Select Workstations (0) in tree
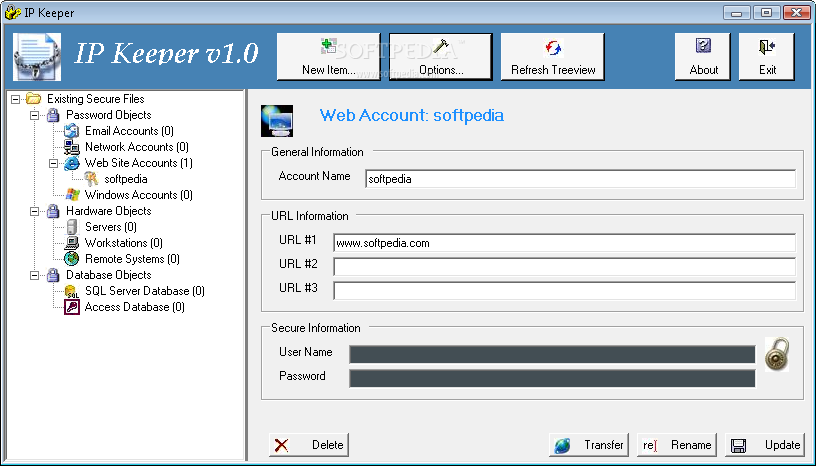This screenshot has width=816, height=466. click(x=124, y=243)
